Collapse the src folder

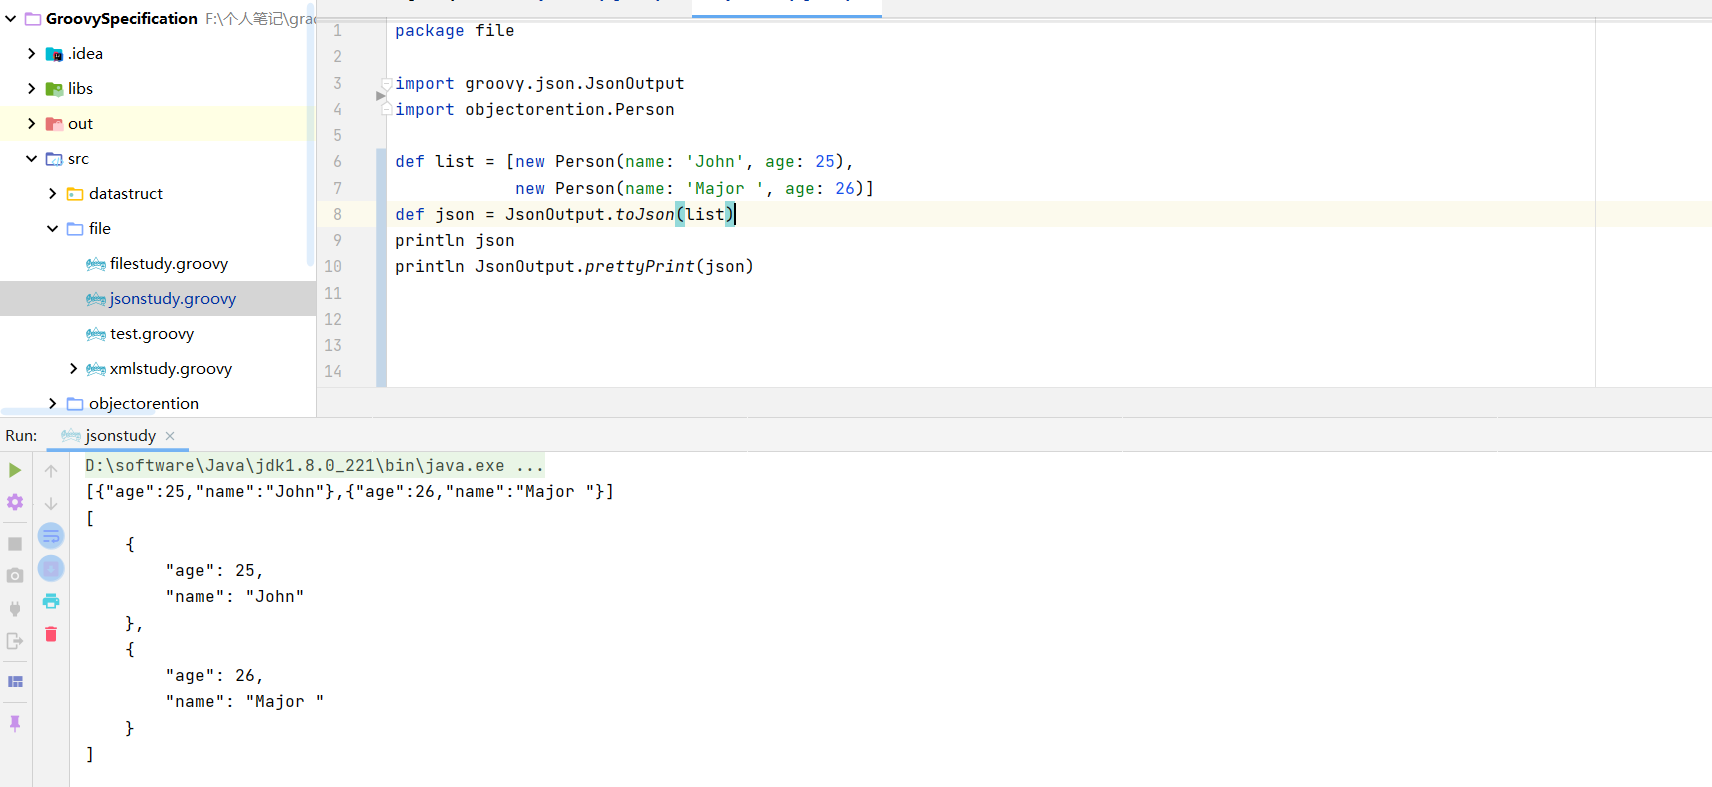32,159
